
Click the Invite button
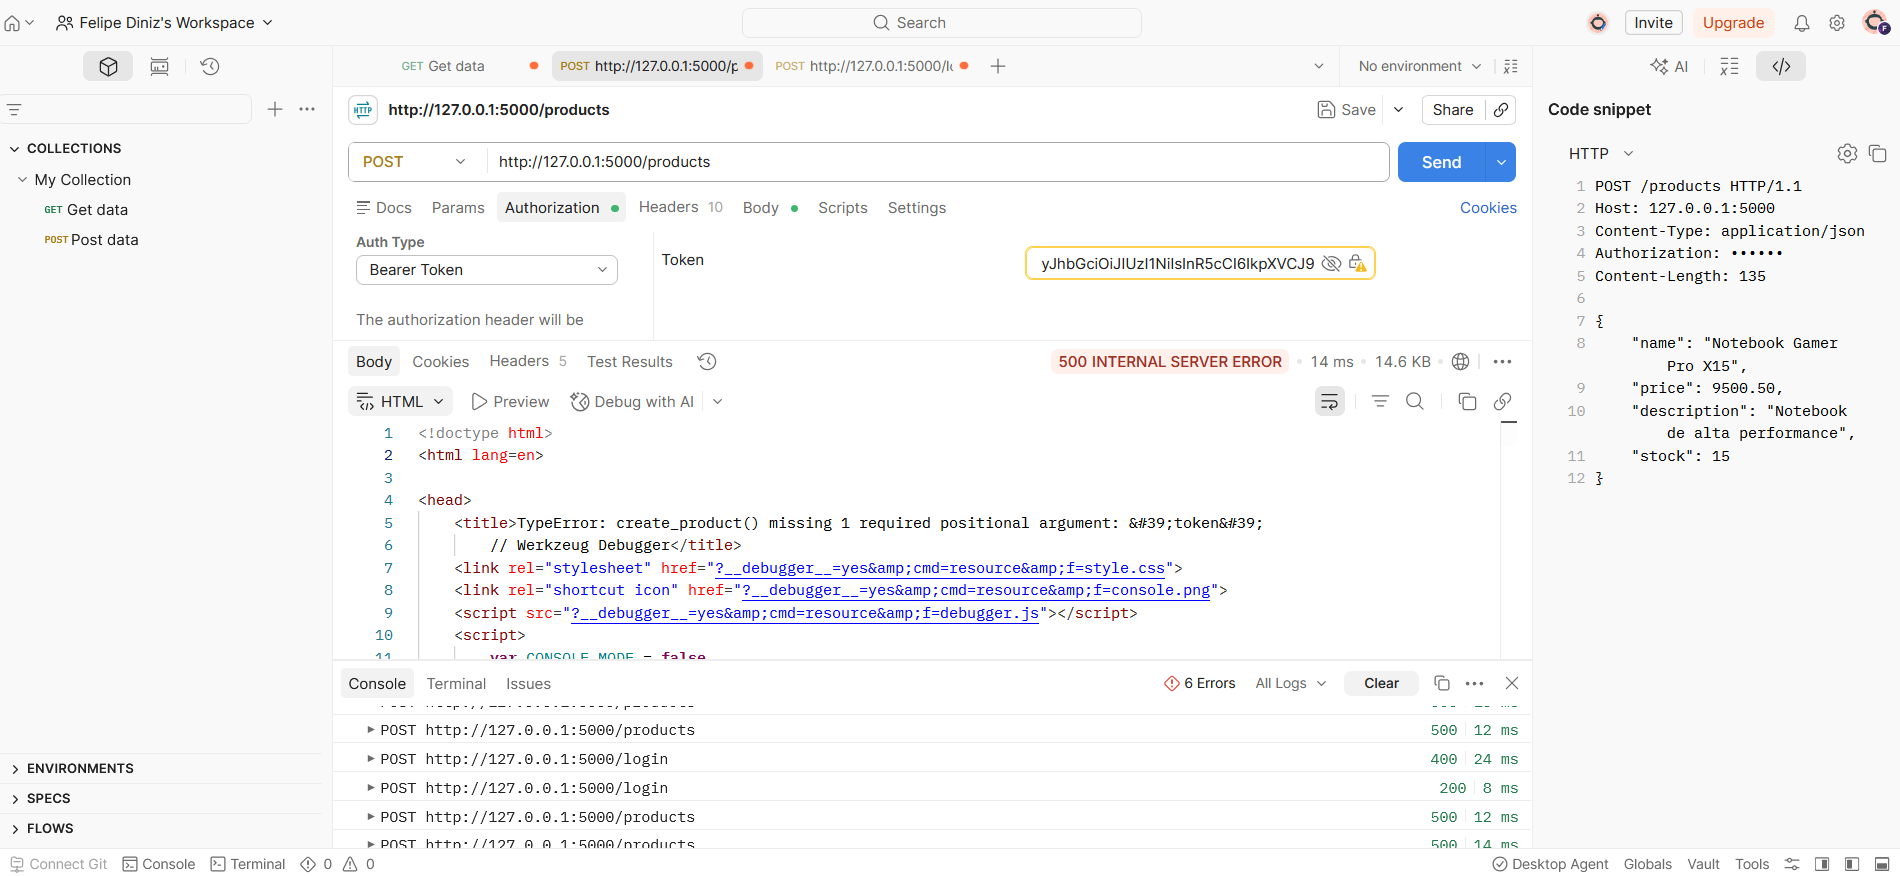(1653, 23)
